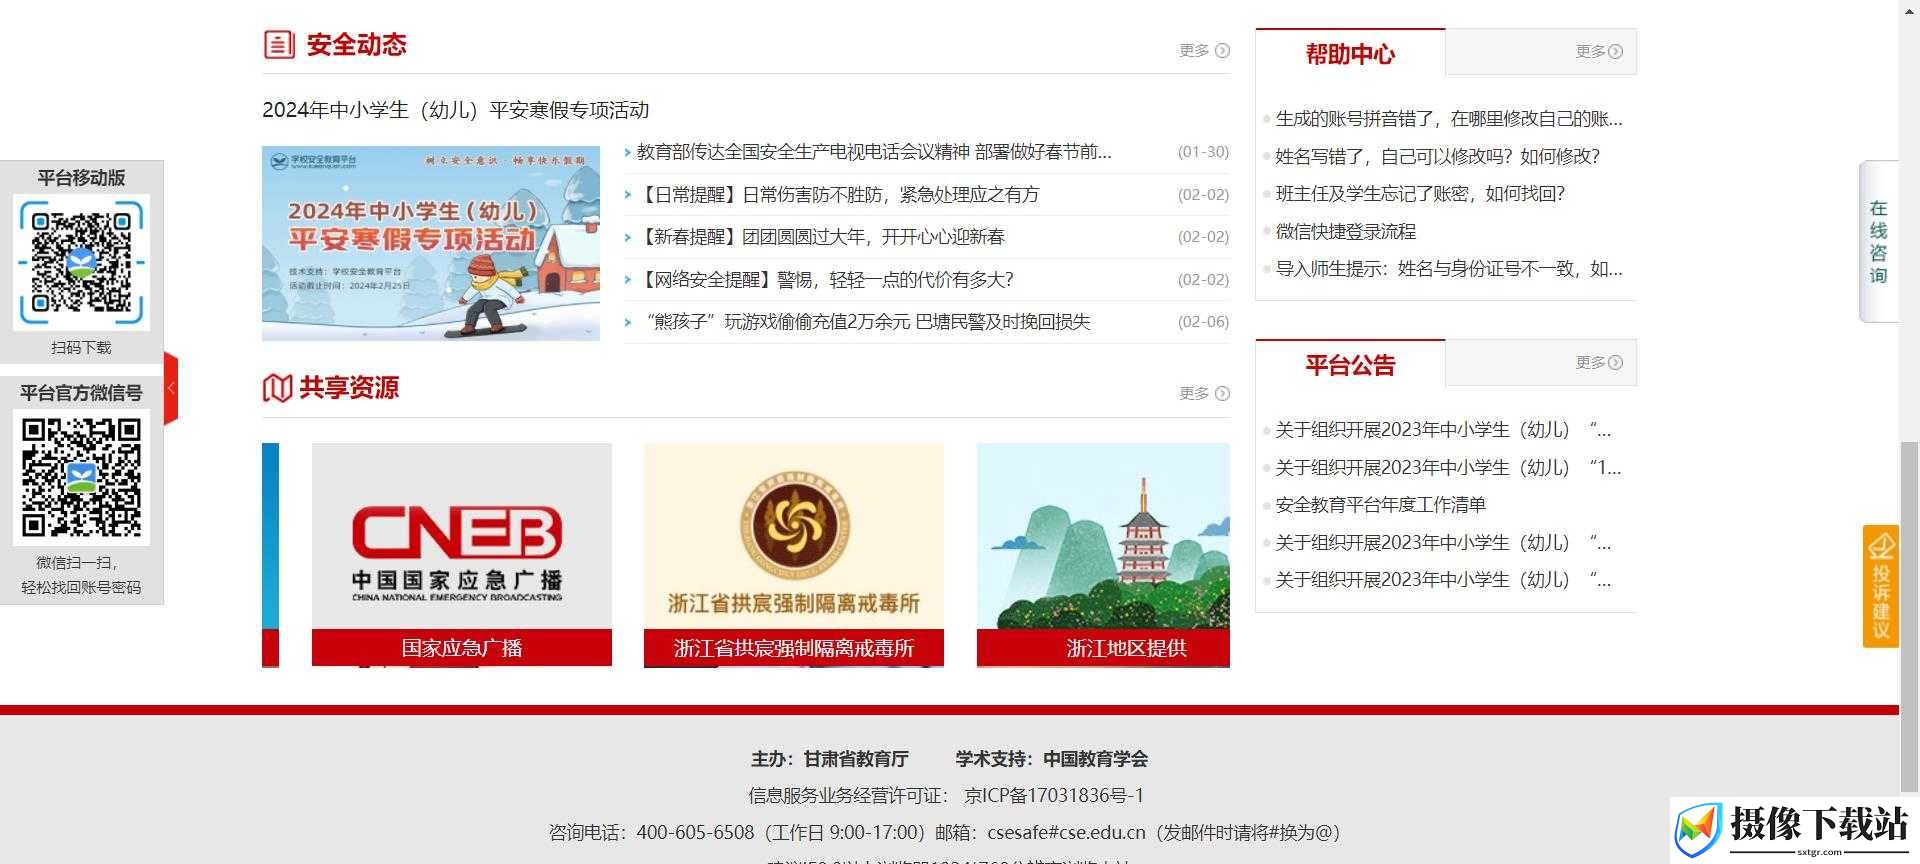Viewport: 1920px width, 864px height.
Task: Click 主办：甘肃省教育厅 footer text
Action: (830, 759)
